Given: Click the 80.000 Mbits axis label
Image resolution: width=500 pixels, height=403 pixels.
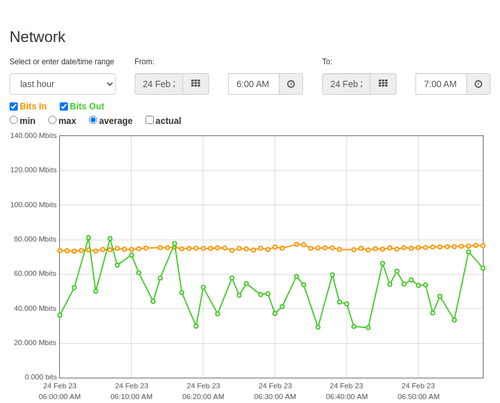Looking at the screenshot, I should [35, 239].
